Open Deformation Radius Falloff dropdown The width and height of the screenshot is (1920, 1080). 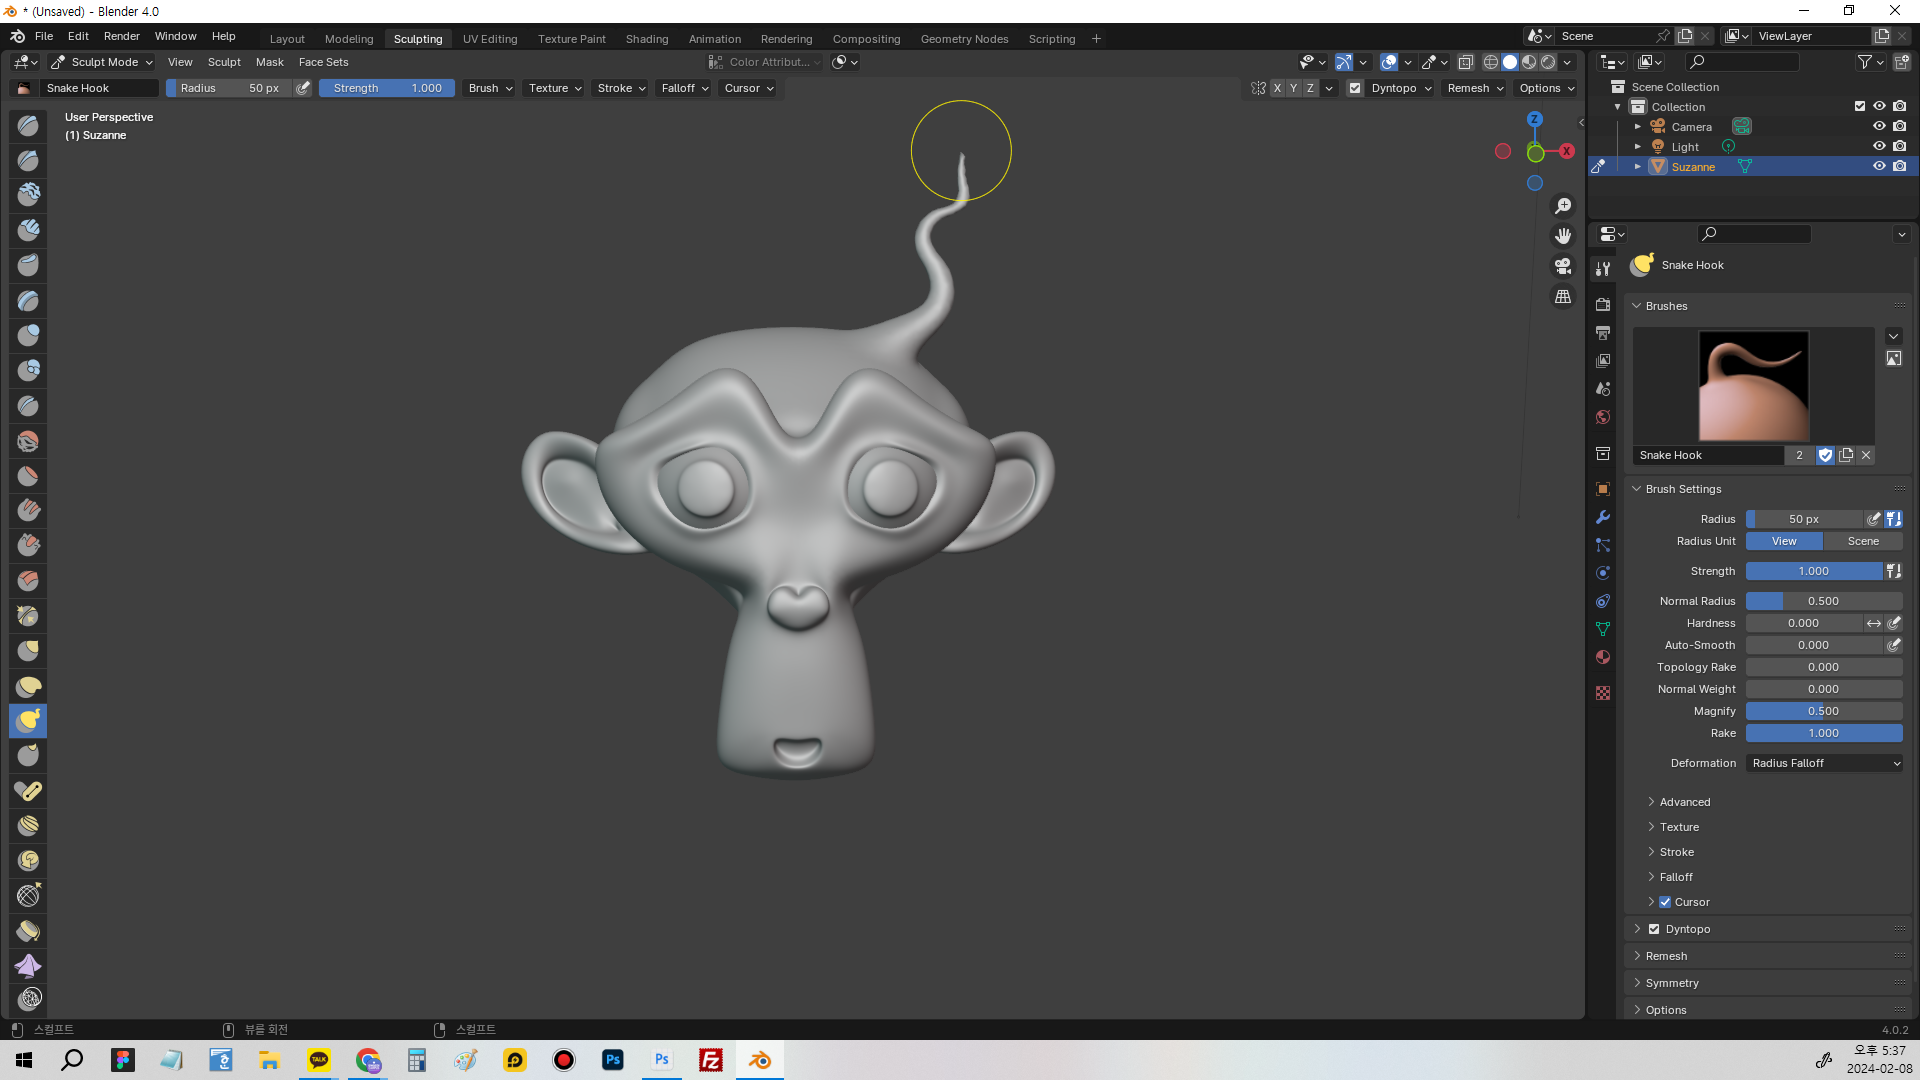[x=1824, y=763]
